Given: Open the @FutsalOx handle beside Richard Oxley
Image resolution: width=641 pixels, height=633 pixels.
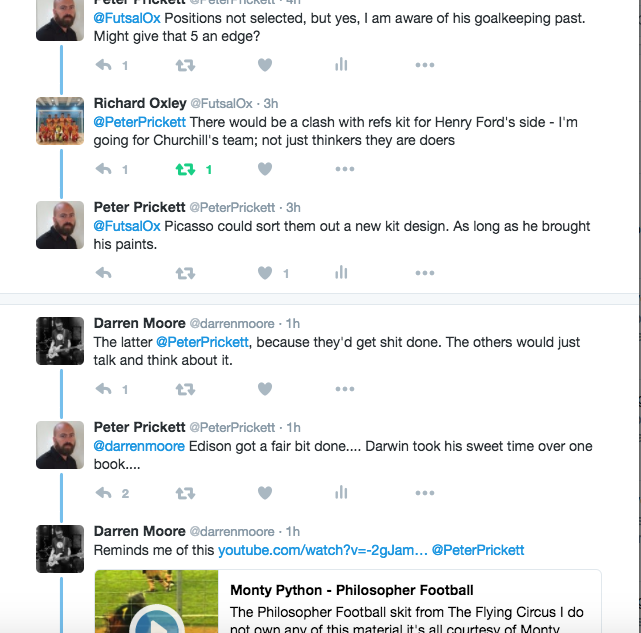Looking at the screenshot, I should click(x=223, y=103).
